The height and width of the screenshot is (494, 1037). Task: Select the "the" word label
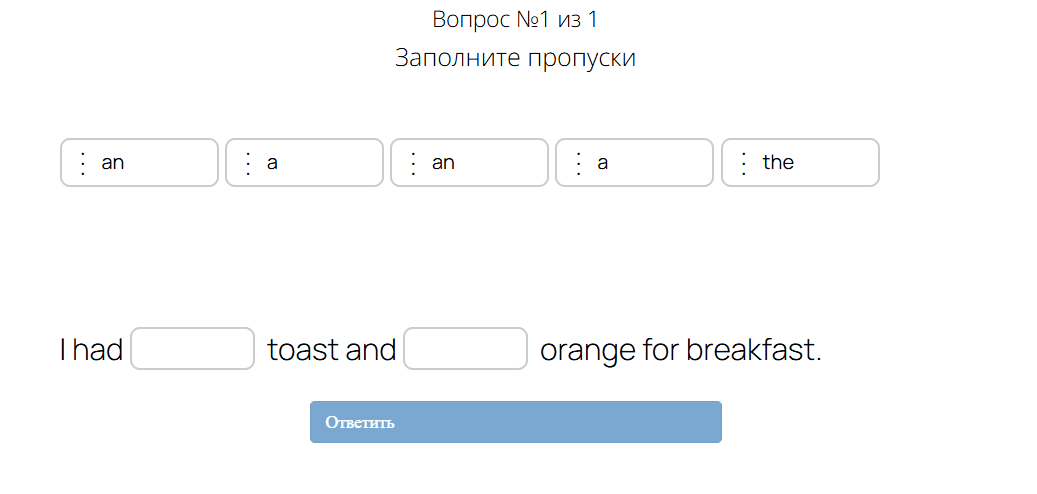pos(778,162)
